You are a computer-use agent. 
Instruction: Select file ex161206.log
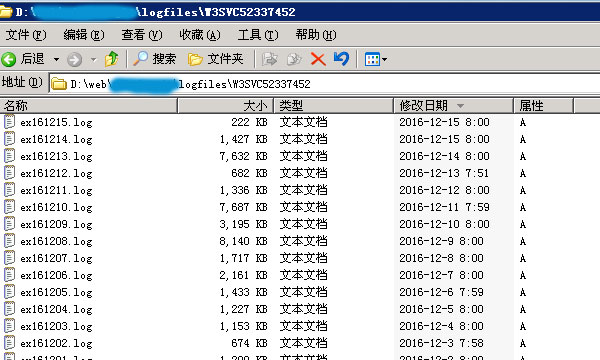(x=56, y=275)
